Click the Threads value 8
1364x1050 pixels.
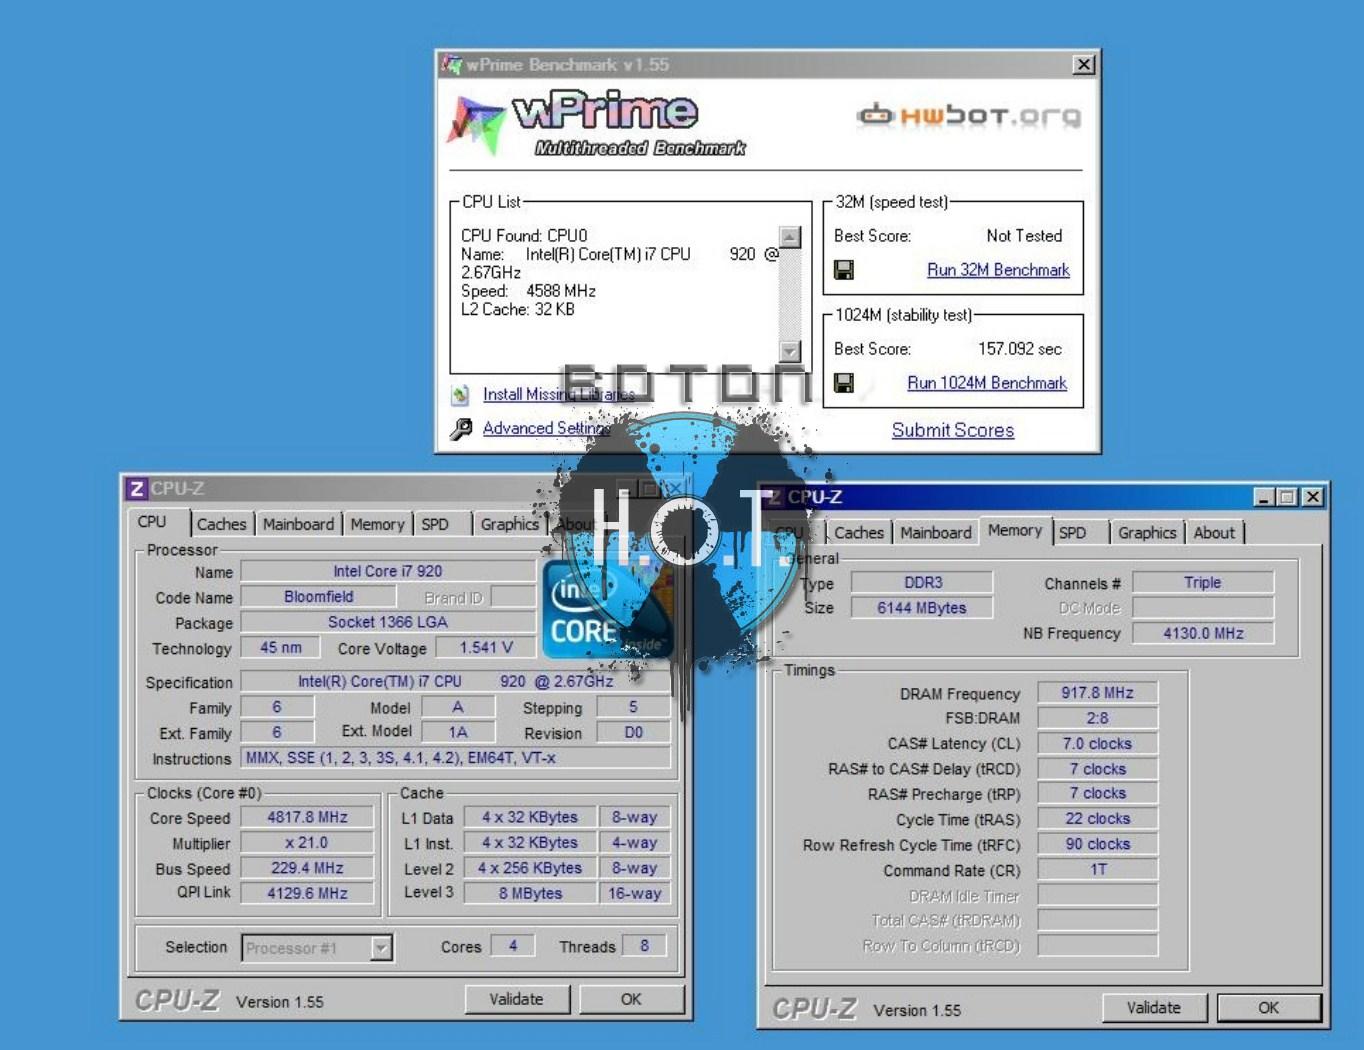click(x=644, y=946)
